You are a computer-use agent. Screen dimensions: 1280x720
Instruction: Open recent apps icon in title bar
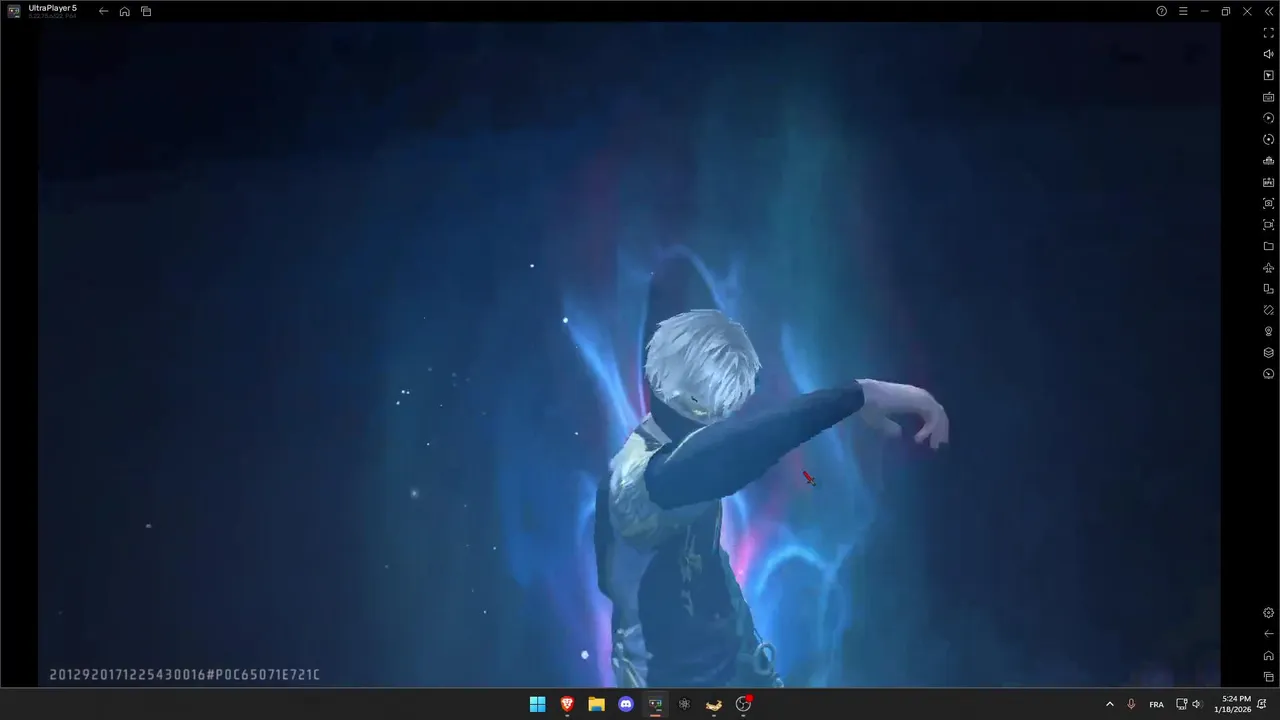pos(146,11)
